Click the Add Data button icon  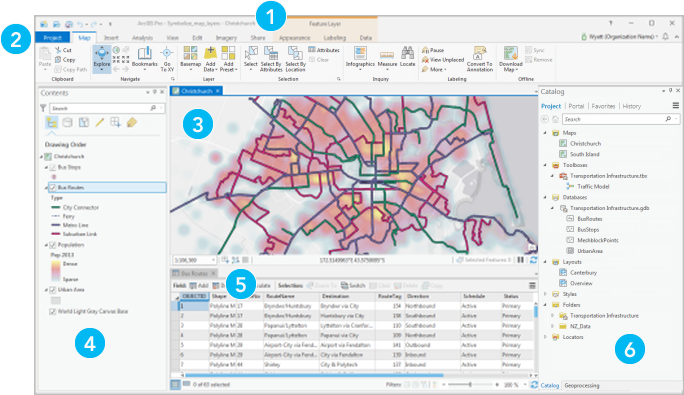(x=210, y=53)
